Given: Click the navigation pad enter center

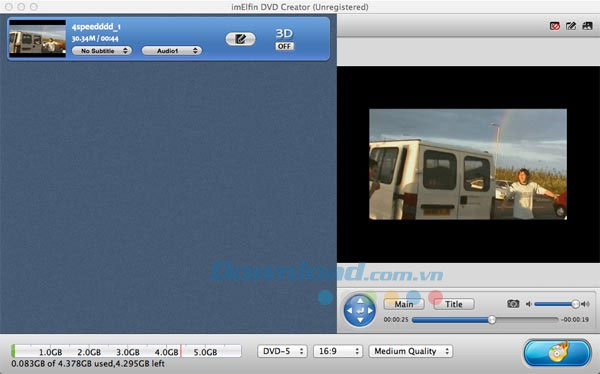Looking at the screenshot, I should point(360,310).
